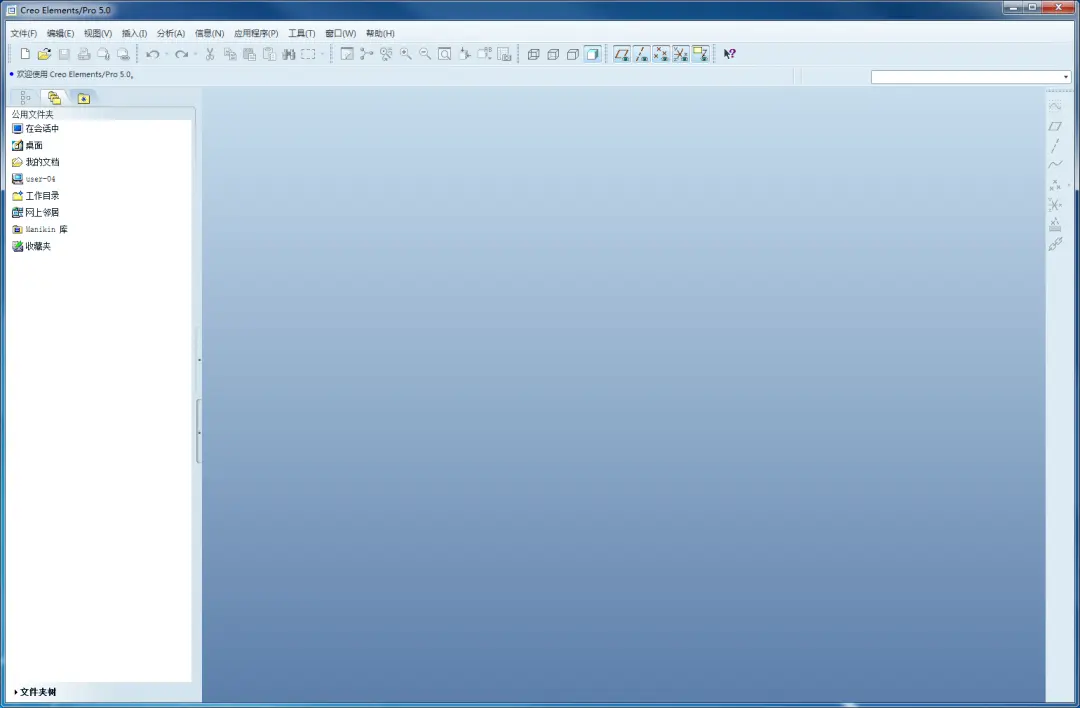Toggle datum axes display

click(x=641, y=54)
